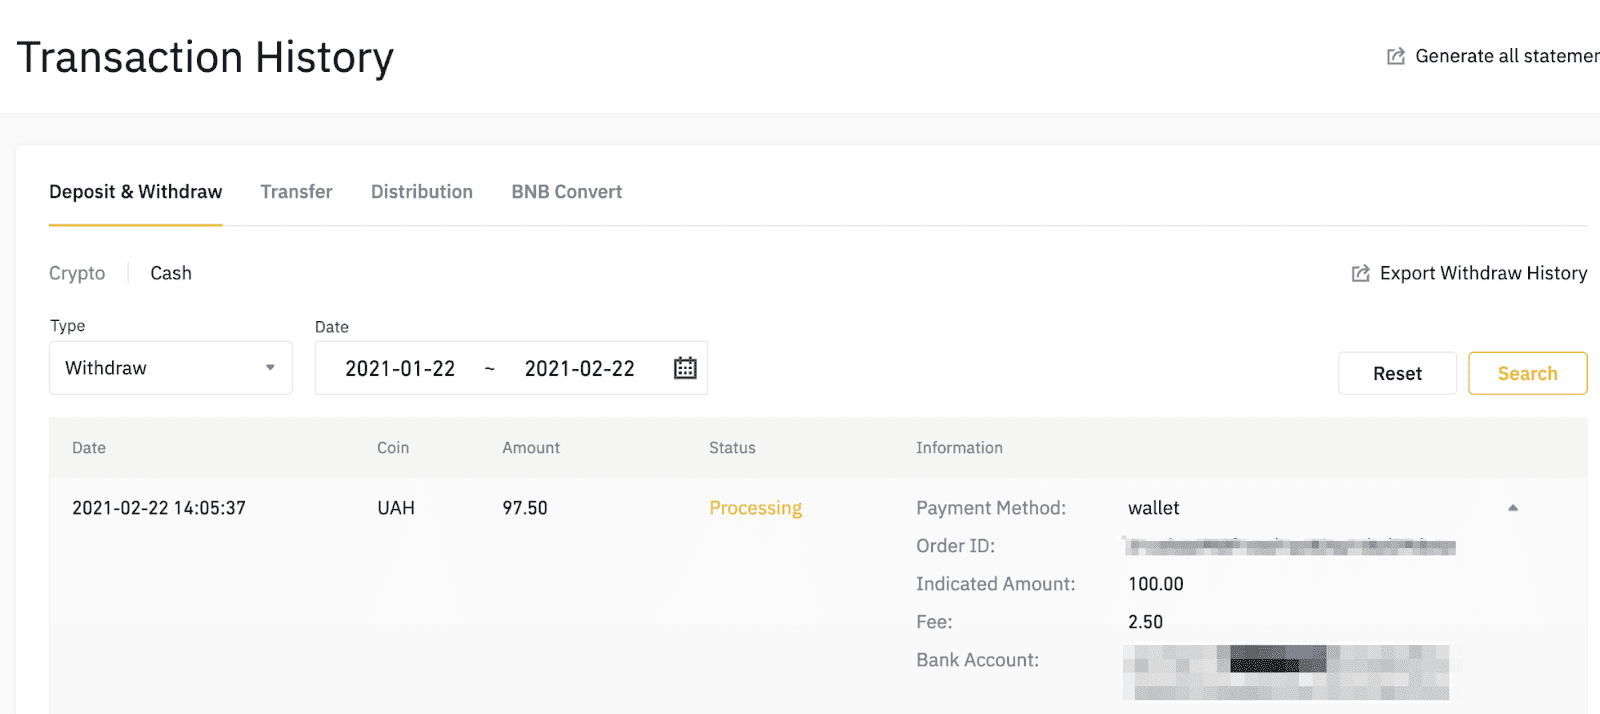Click Export Withdraw History link text

(x=1483, y=273)
